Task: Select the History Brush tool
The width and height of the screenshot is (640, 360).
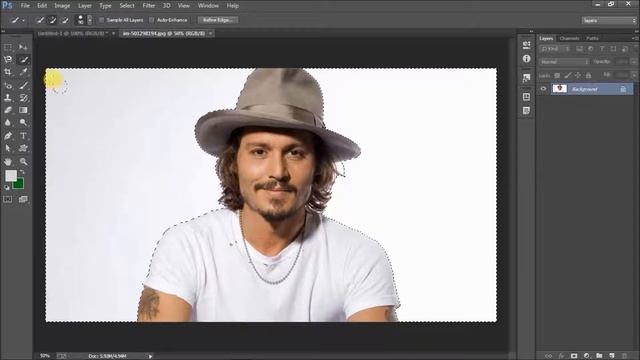Action: point(23,98)
